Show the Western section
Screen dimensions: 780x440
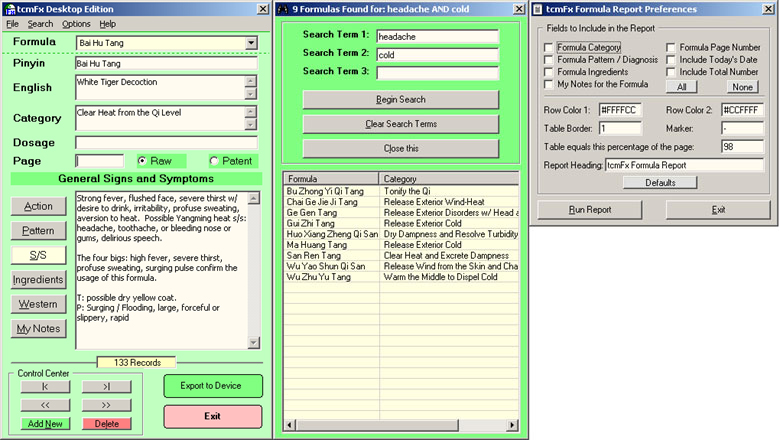[38, 304]
